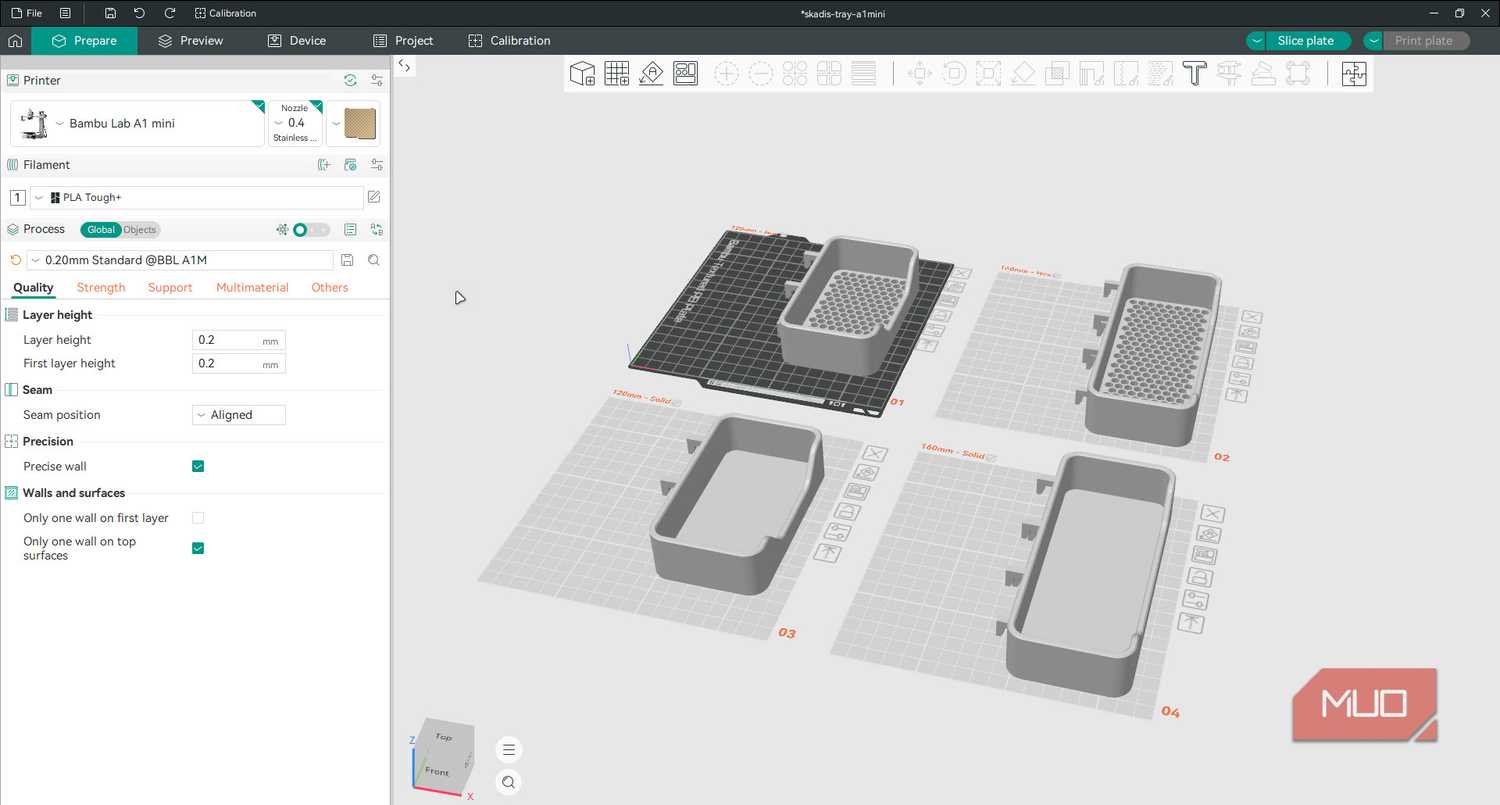Click the Rotate tool icon
This screenshot has width=1500, height=805.
[954, 73]
